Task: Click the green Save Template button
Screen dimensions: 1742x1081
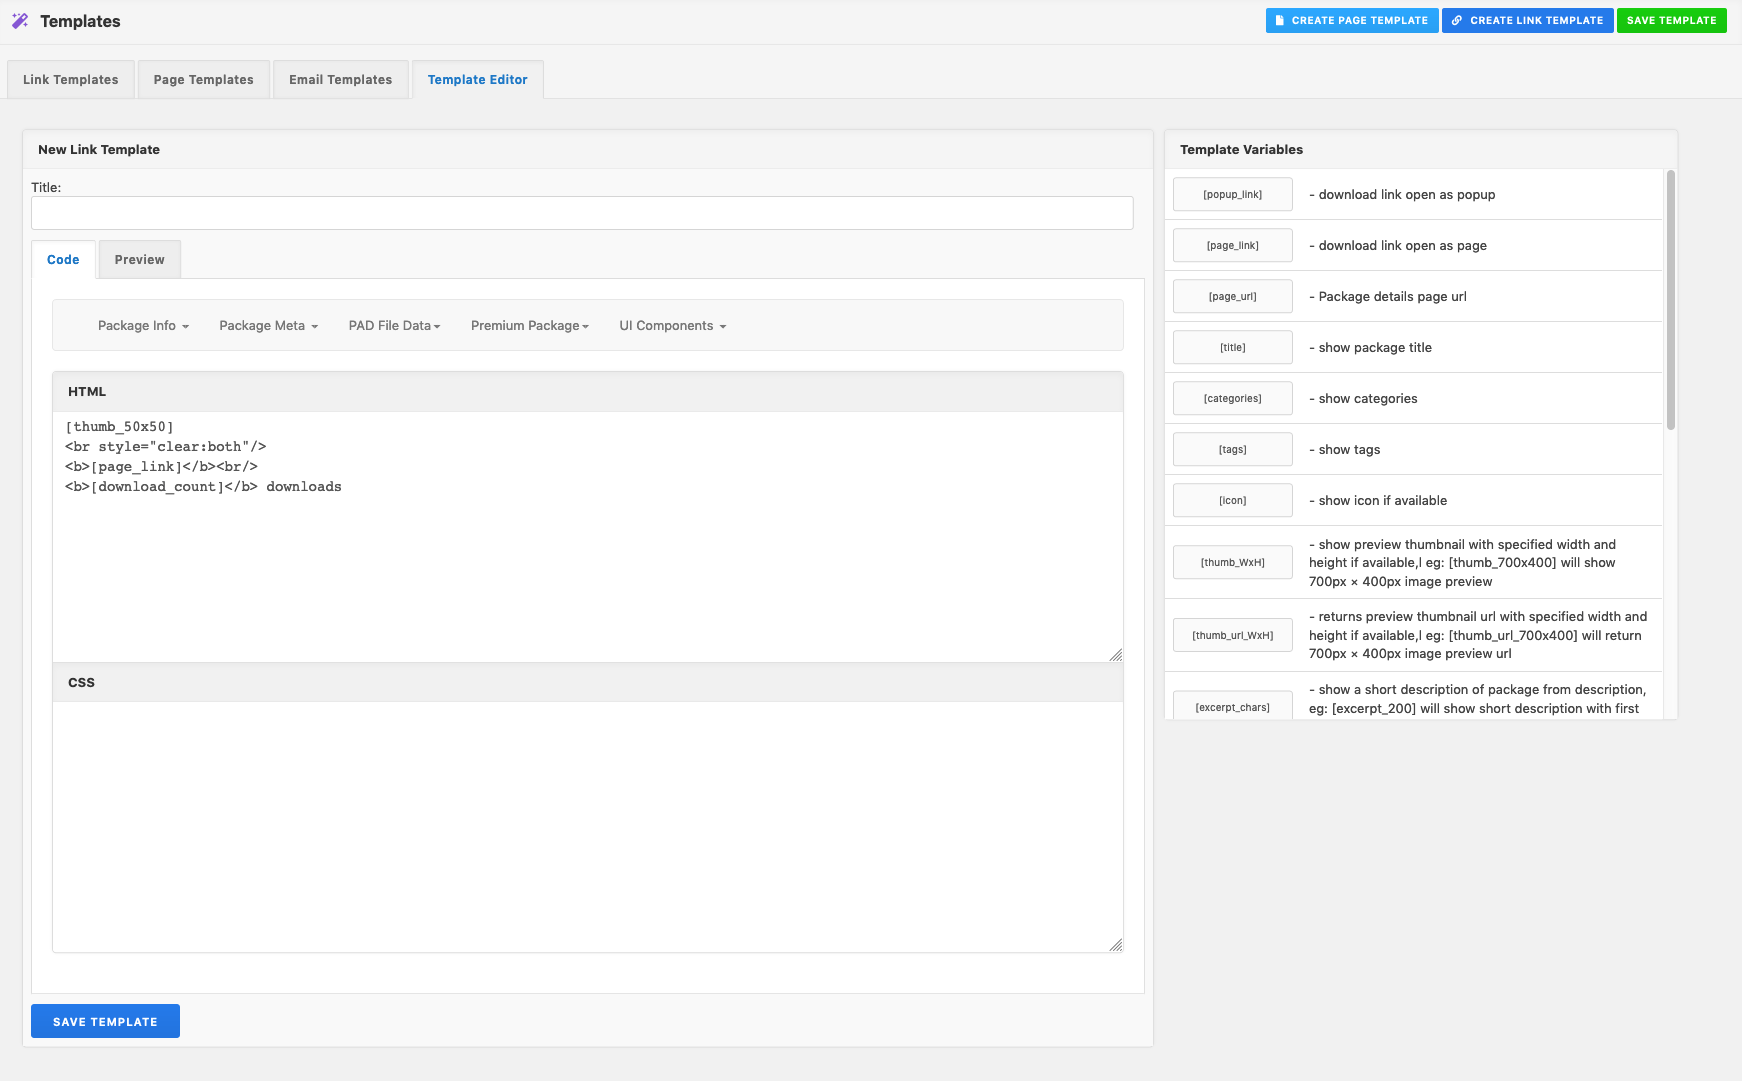Action: pyautogui.click(x=1672, y=20)
